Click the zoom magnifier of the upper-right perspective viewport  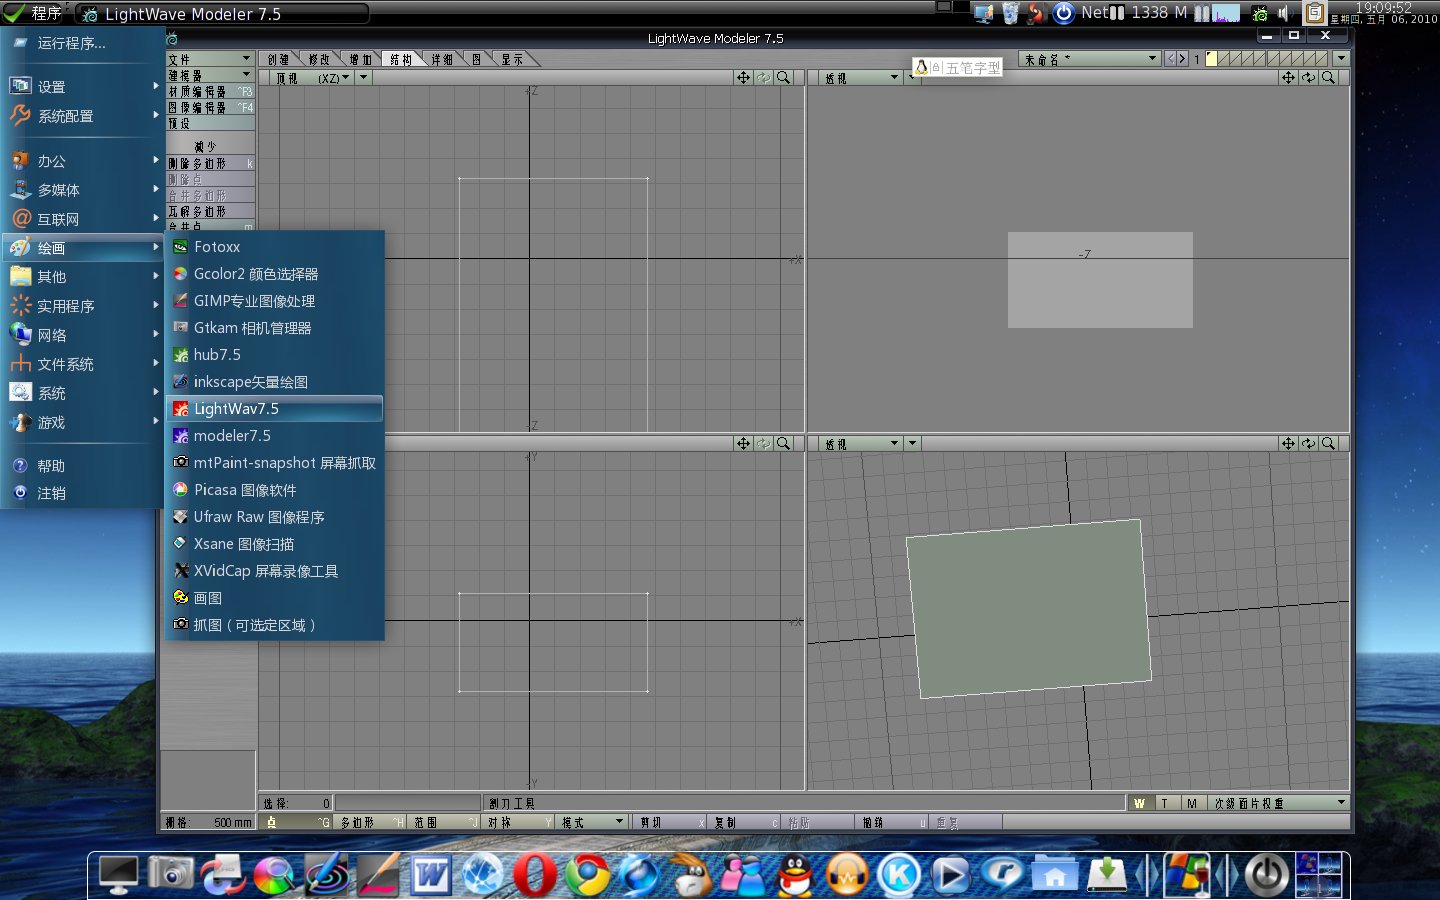[1328, 77]
